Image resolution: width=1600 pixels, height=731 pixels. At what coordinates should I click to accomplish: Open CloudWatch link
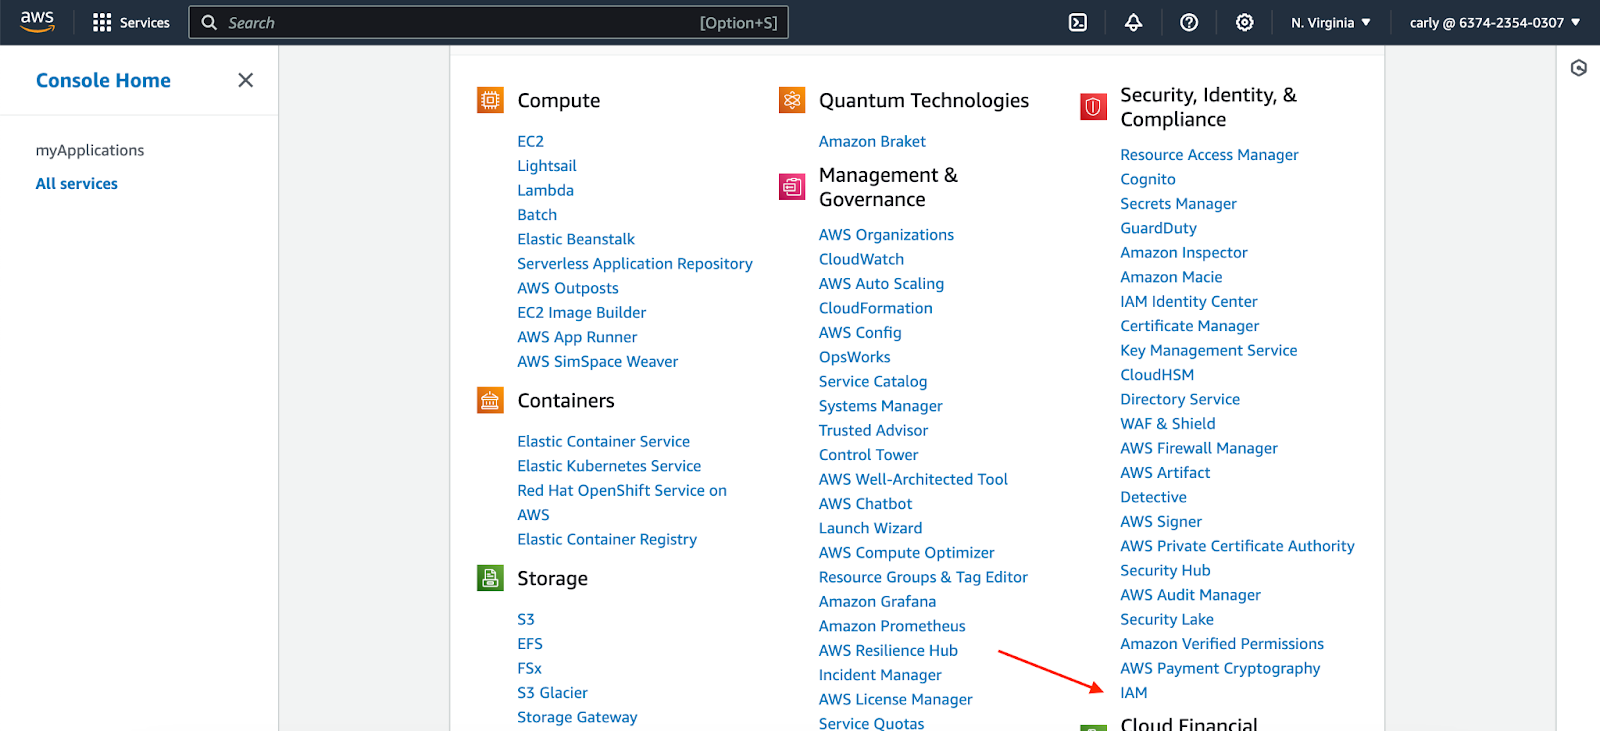(861, 260)
